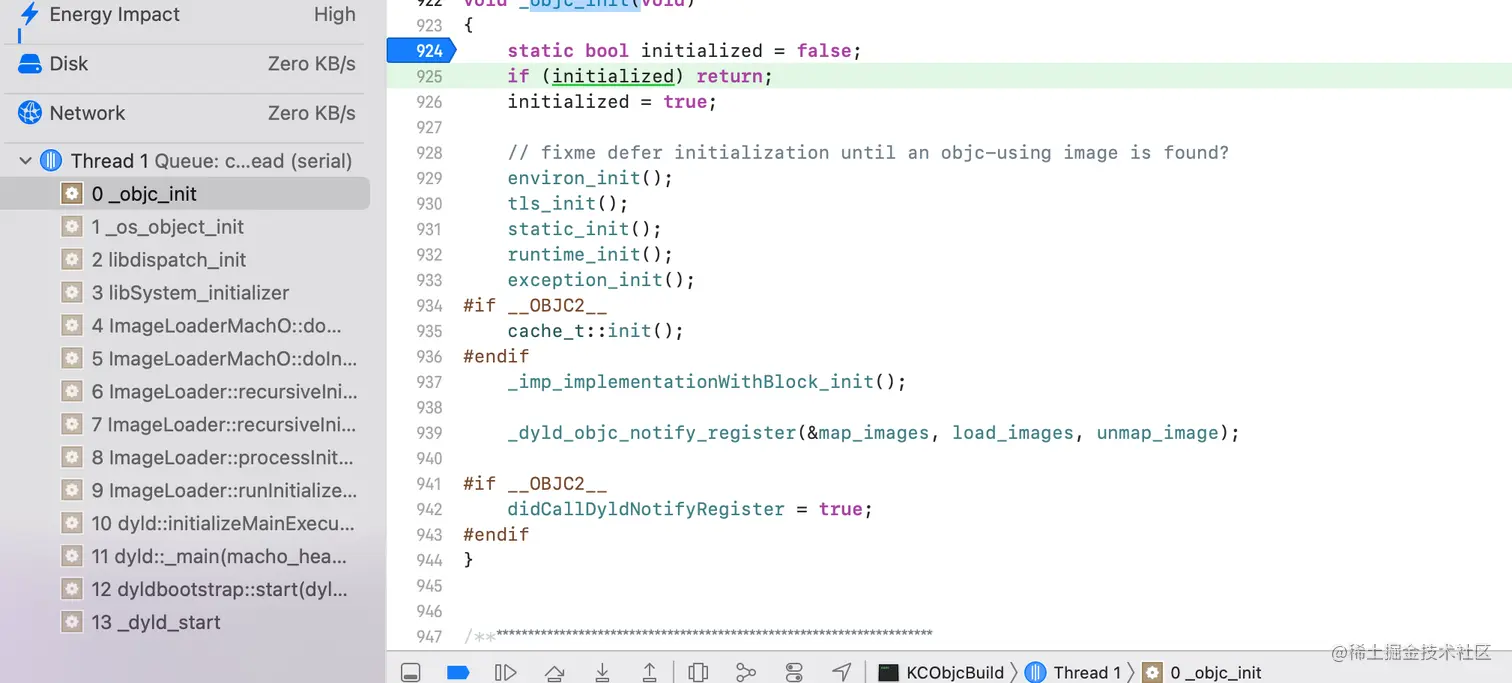The image size is (1512, 683).
Task: Select stack frame 1 _os_object_init
Action: [185, 227]
